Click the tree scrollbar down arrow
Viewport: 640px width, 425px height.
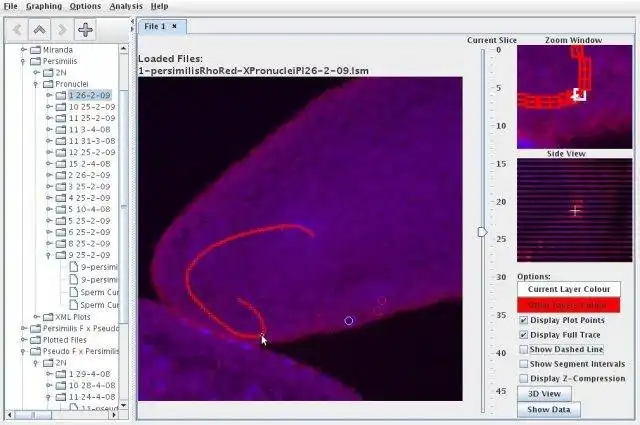123,405
